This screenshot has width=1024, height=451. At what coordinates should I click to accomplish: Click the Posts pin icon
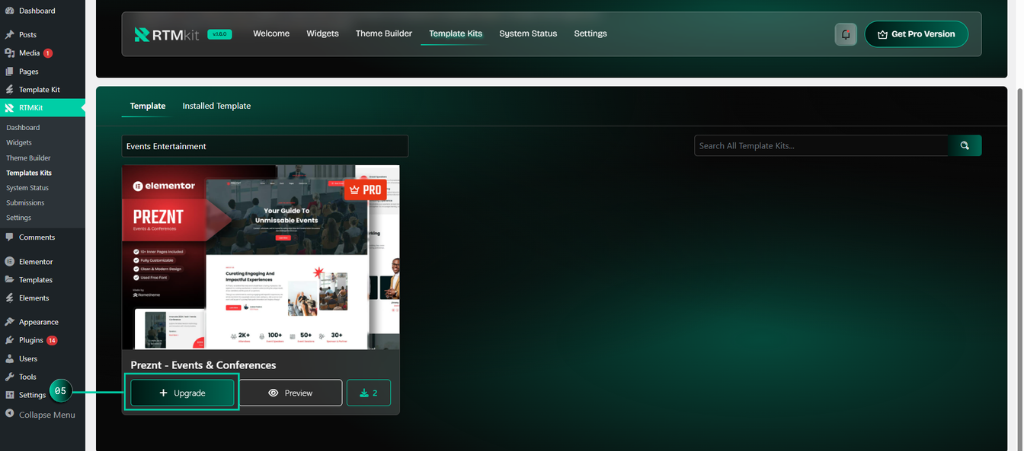click(9, 35)
